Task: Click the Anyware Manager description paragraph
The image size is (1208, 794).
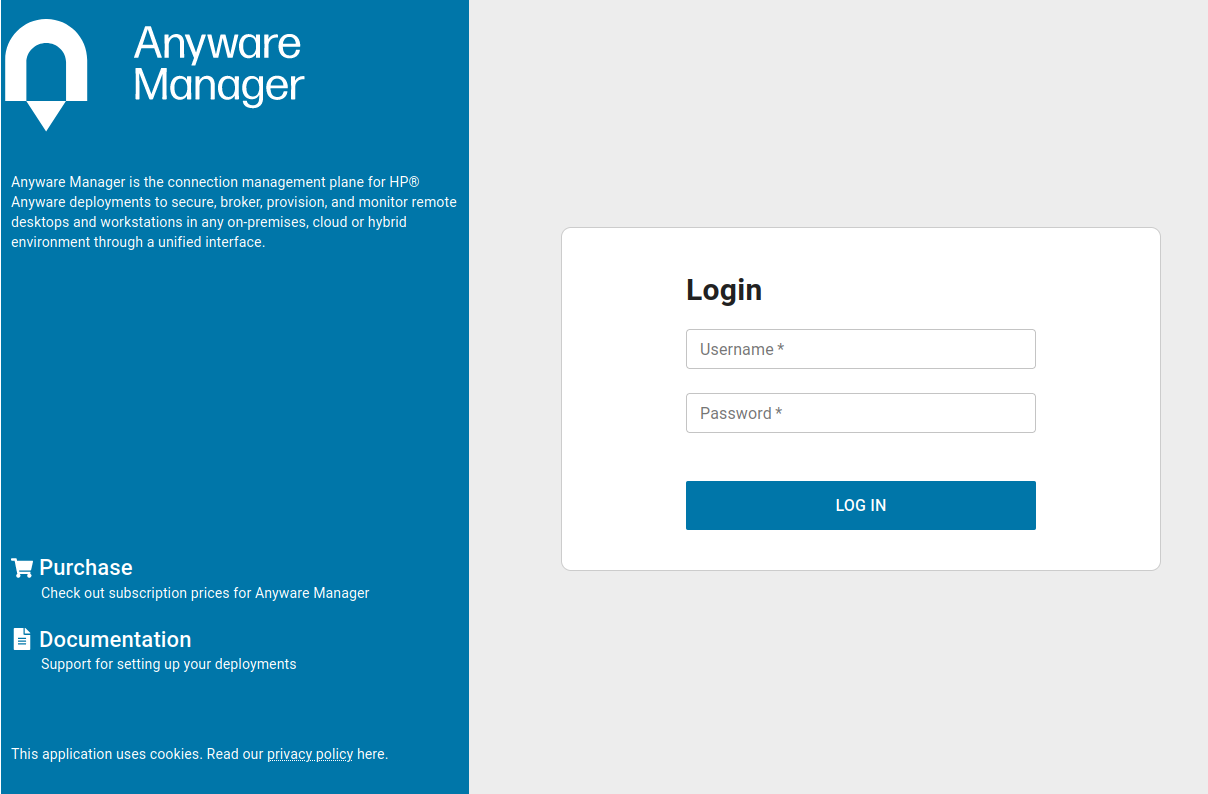Action: [234, 212]
